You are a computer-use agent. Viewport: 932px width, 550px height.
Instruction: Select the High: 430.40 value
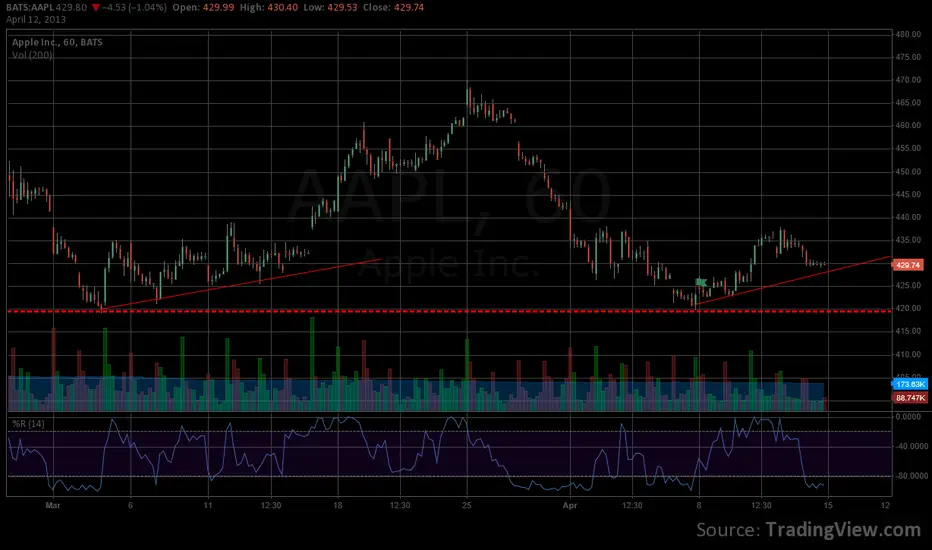click(269, 8)
